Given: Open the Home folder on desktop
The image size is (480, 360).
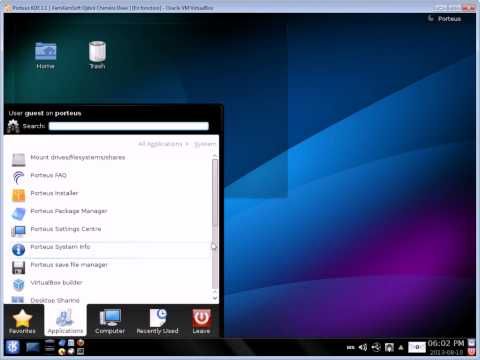Looking at the screenshot, I should click(46, 55).
